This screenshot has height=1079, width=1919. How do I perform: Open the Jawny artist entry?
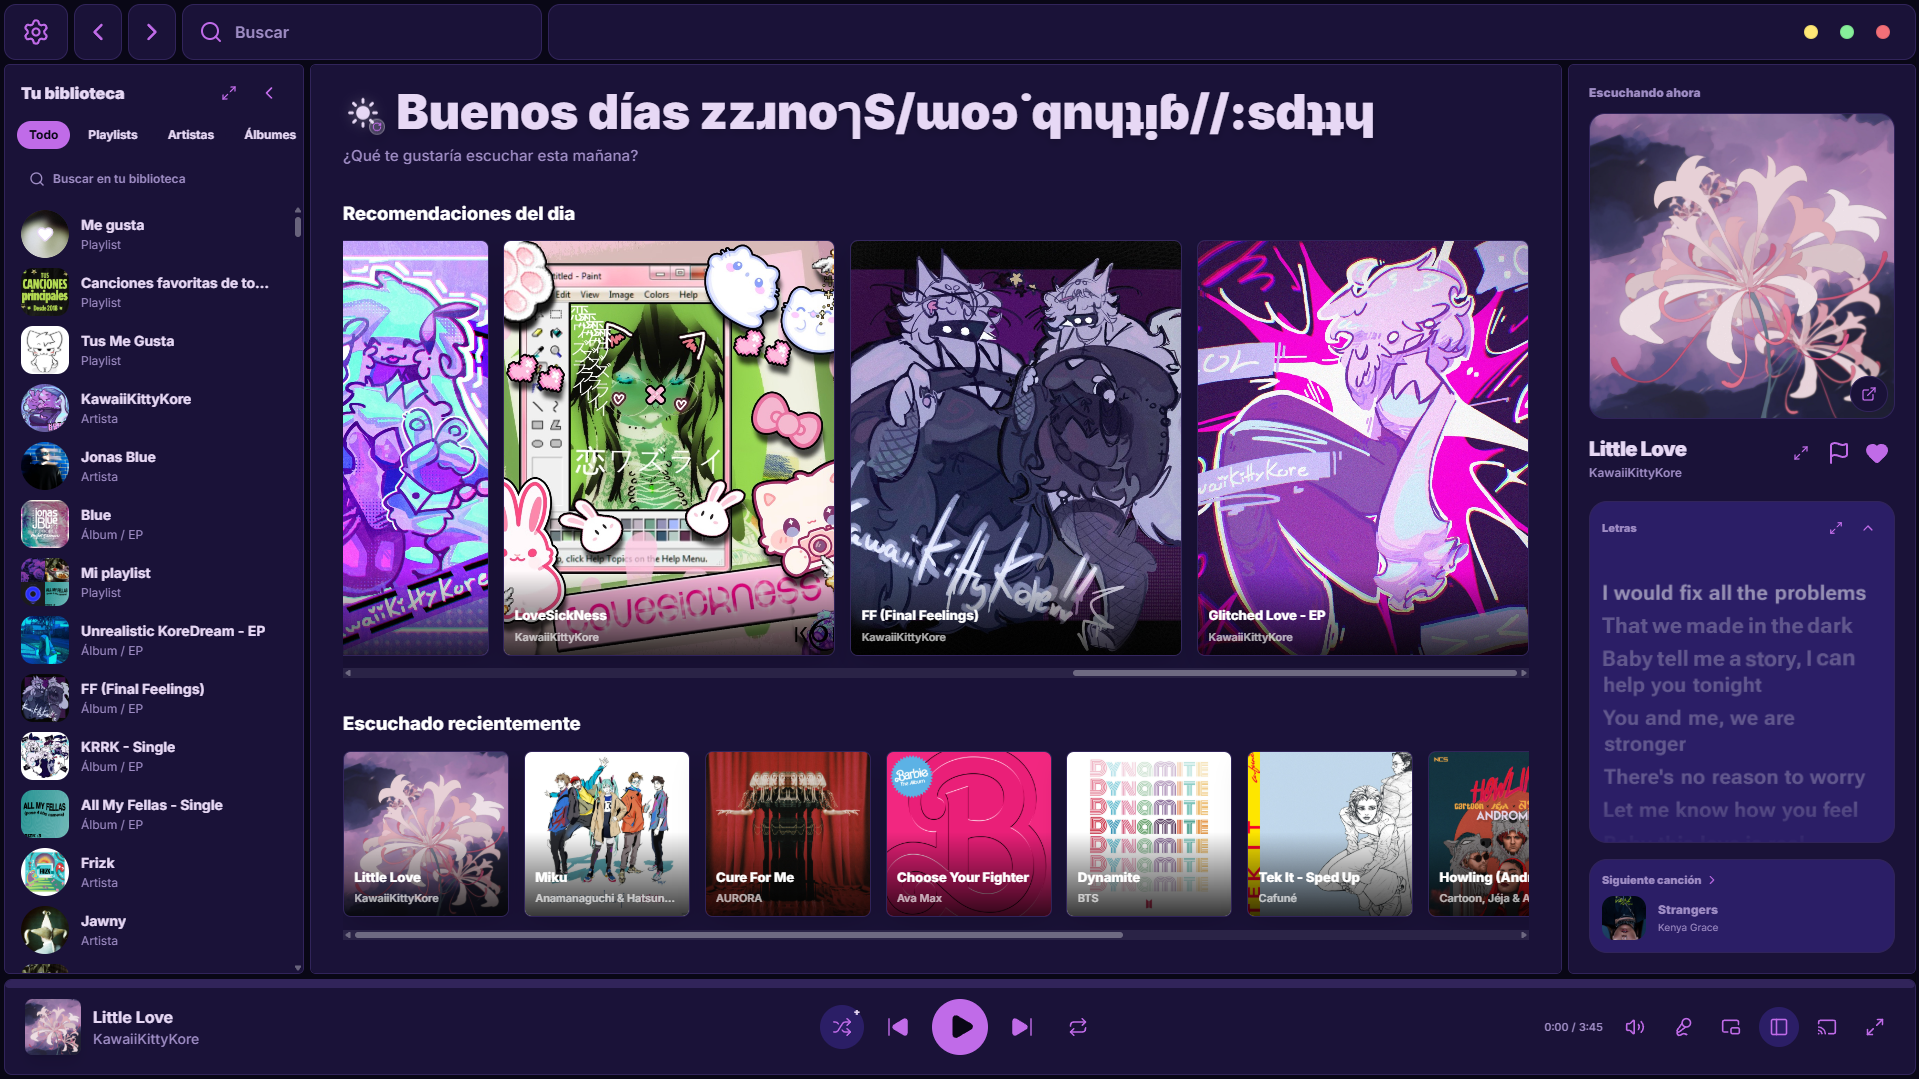[x=155, y=931]
